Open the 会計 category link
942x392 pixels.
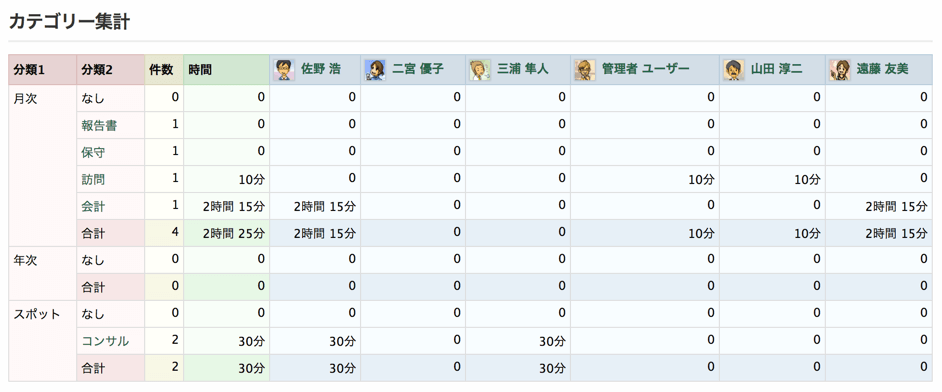[x=93, y=207]
